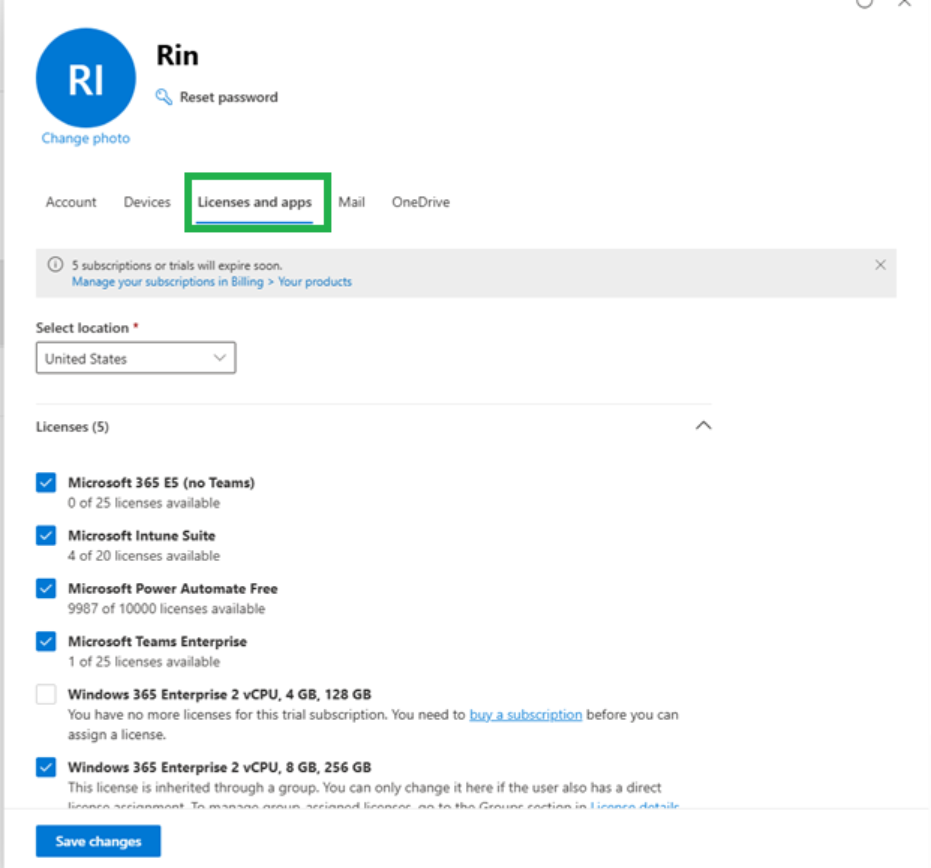The width and height of the screenshot is (931, 868).
Task: Uncheck Microsoft Power Automate Free license
Action: click(x=46, y=588)
